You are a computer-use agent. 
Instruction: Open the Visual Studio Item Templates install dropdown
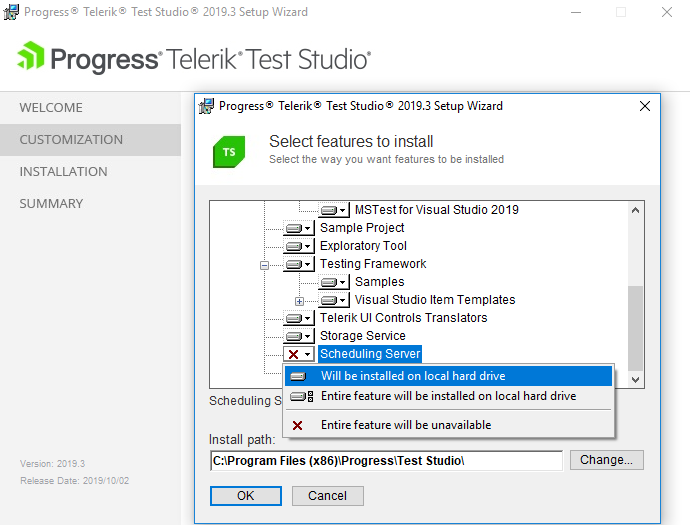(334, 301)
